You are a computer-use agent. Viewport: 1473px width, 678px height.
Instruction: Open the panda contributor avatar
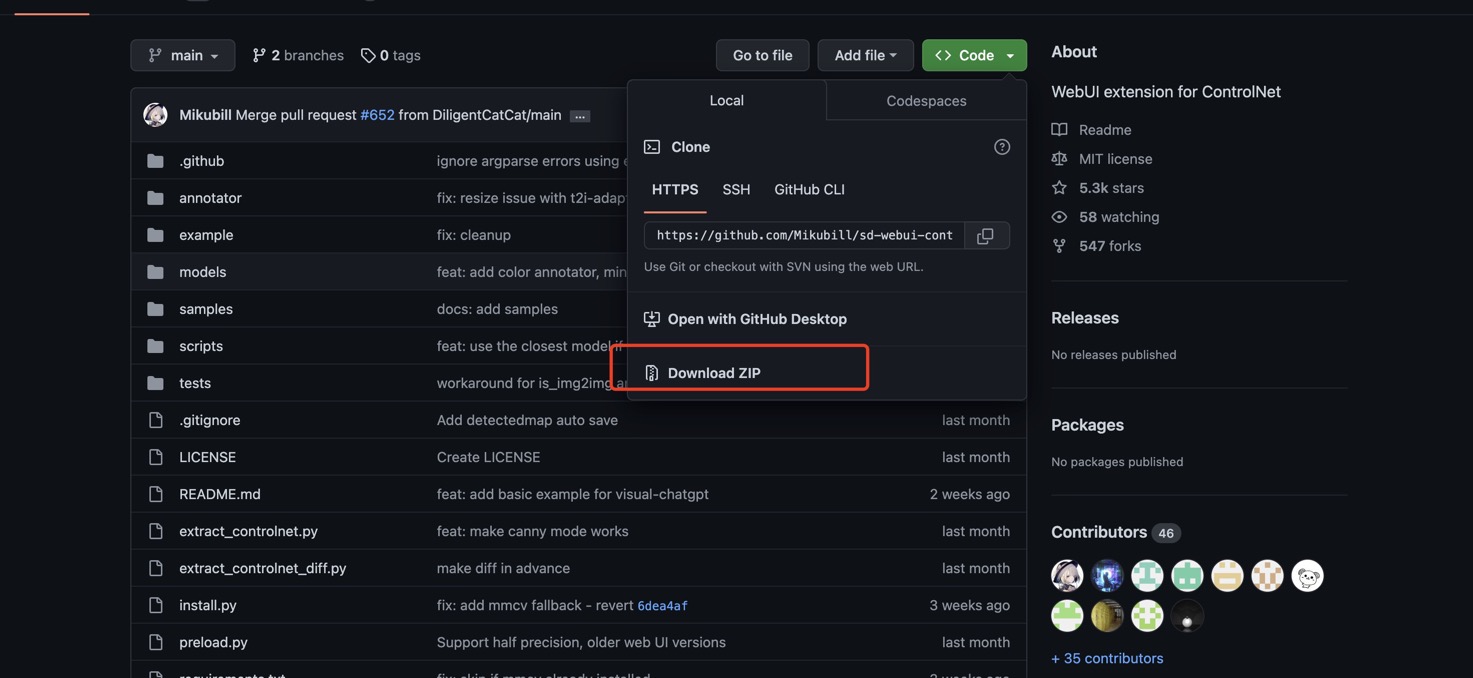[1307, 576]
